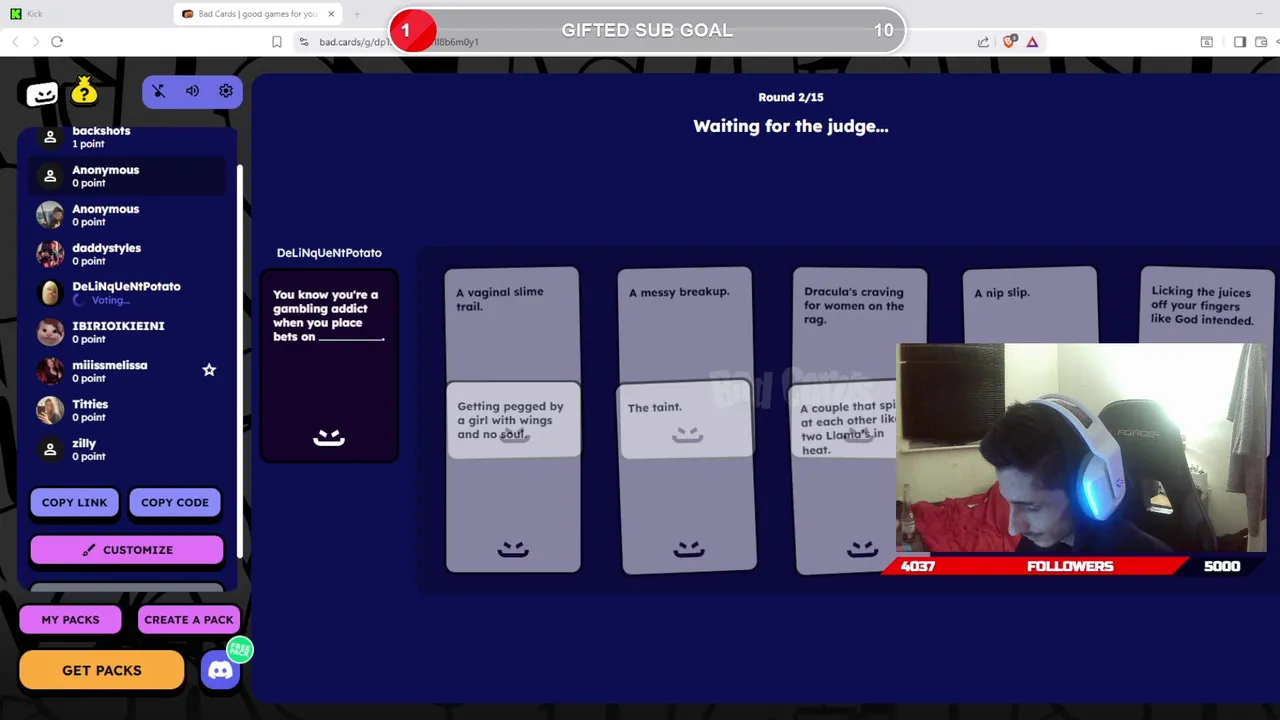Click 'Waiting for the judge...' heading

point(791,126)
